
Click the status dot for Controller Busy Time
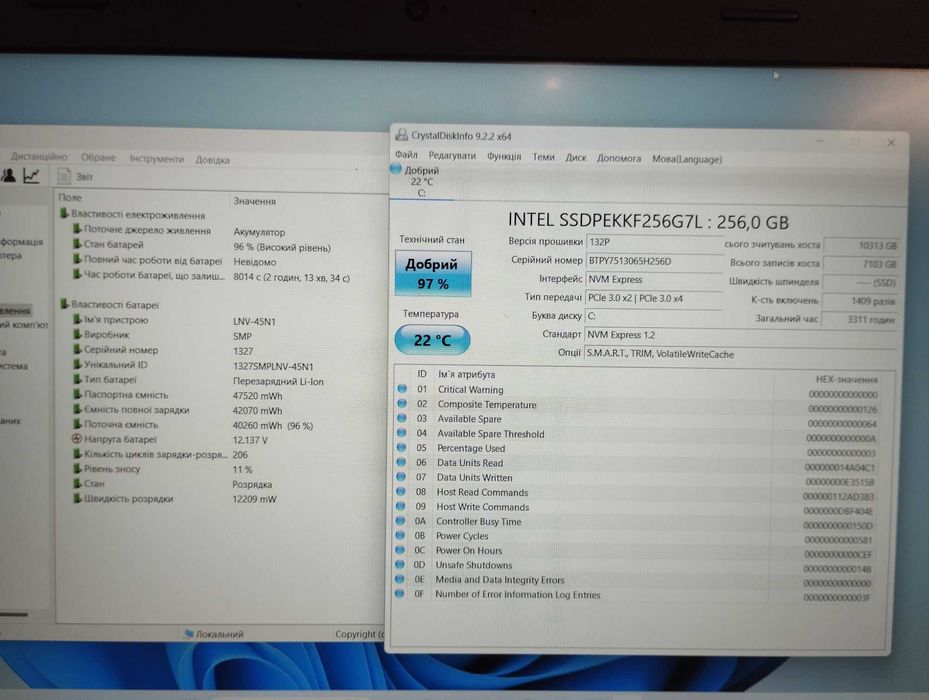401,520
